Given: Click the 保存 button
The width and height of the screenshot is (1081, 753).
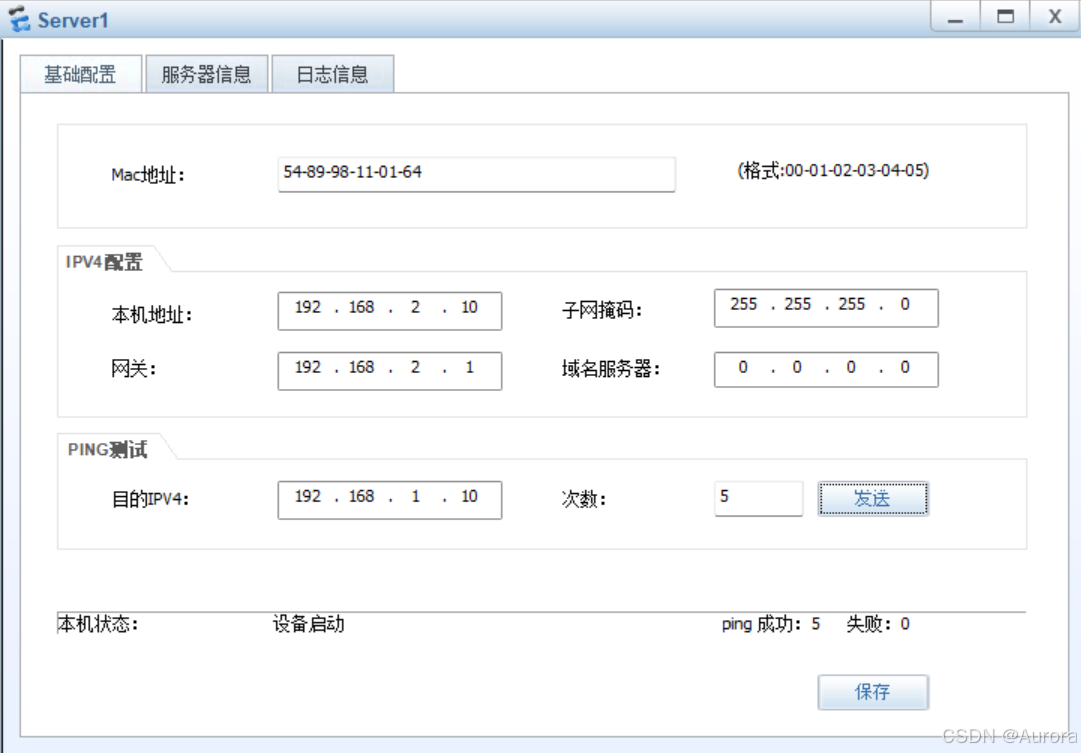Looking at the screenshot, I should point(873,692).
